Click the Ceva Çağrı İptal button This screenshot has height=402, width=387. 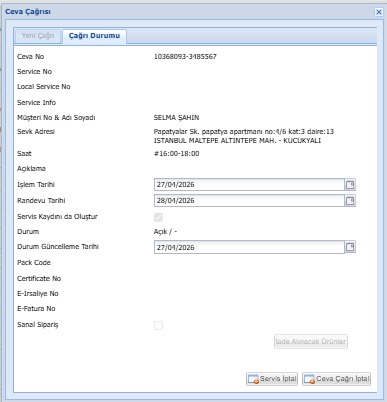pos(336,379)
